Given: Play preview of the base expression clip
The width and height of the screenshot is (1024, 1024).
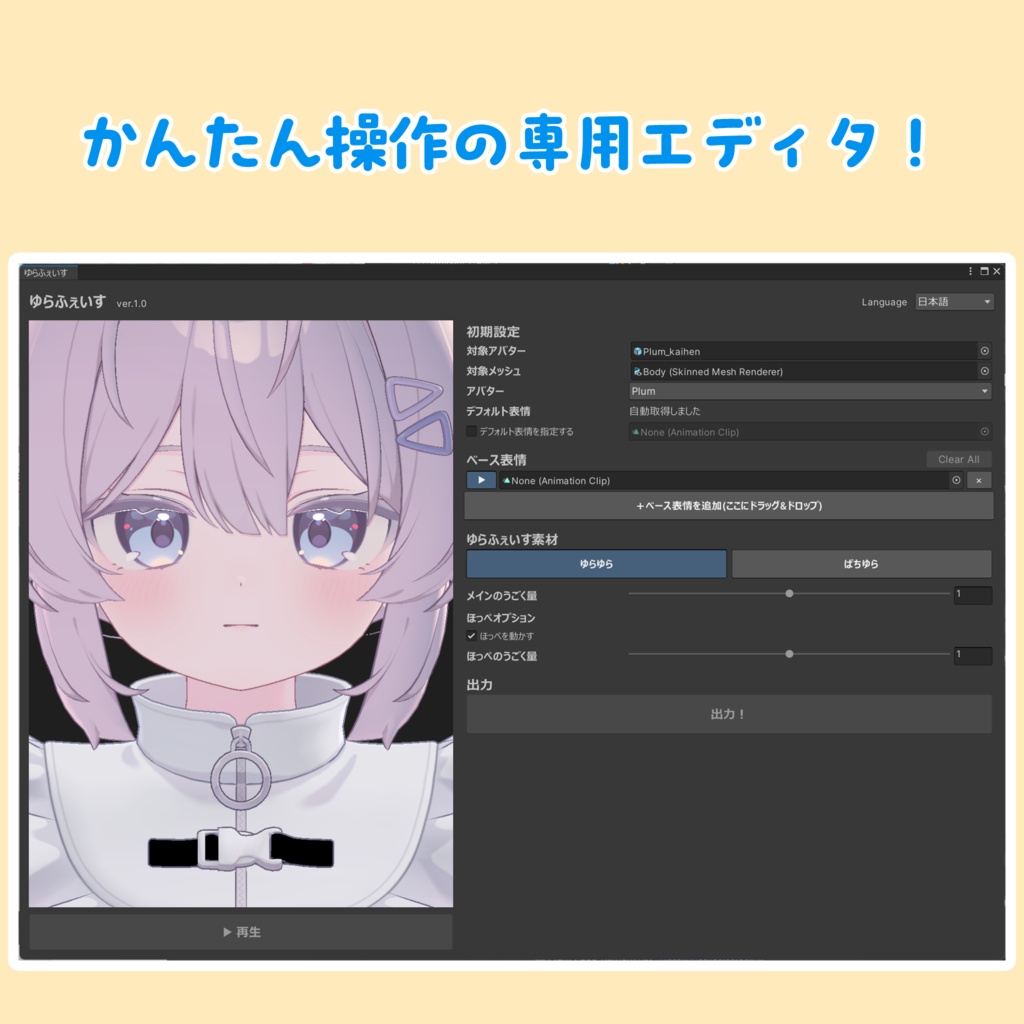Looking at the screenshot, I should [481, 480].
